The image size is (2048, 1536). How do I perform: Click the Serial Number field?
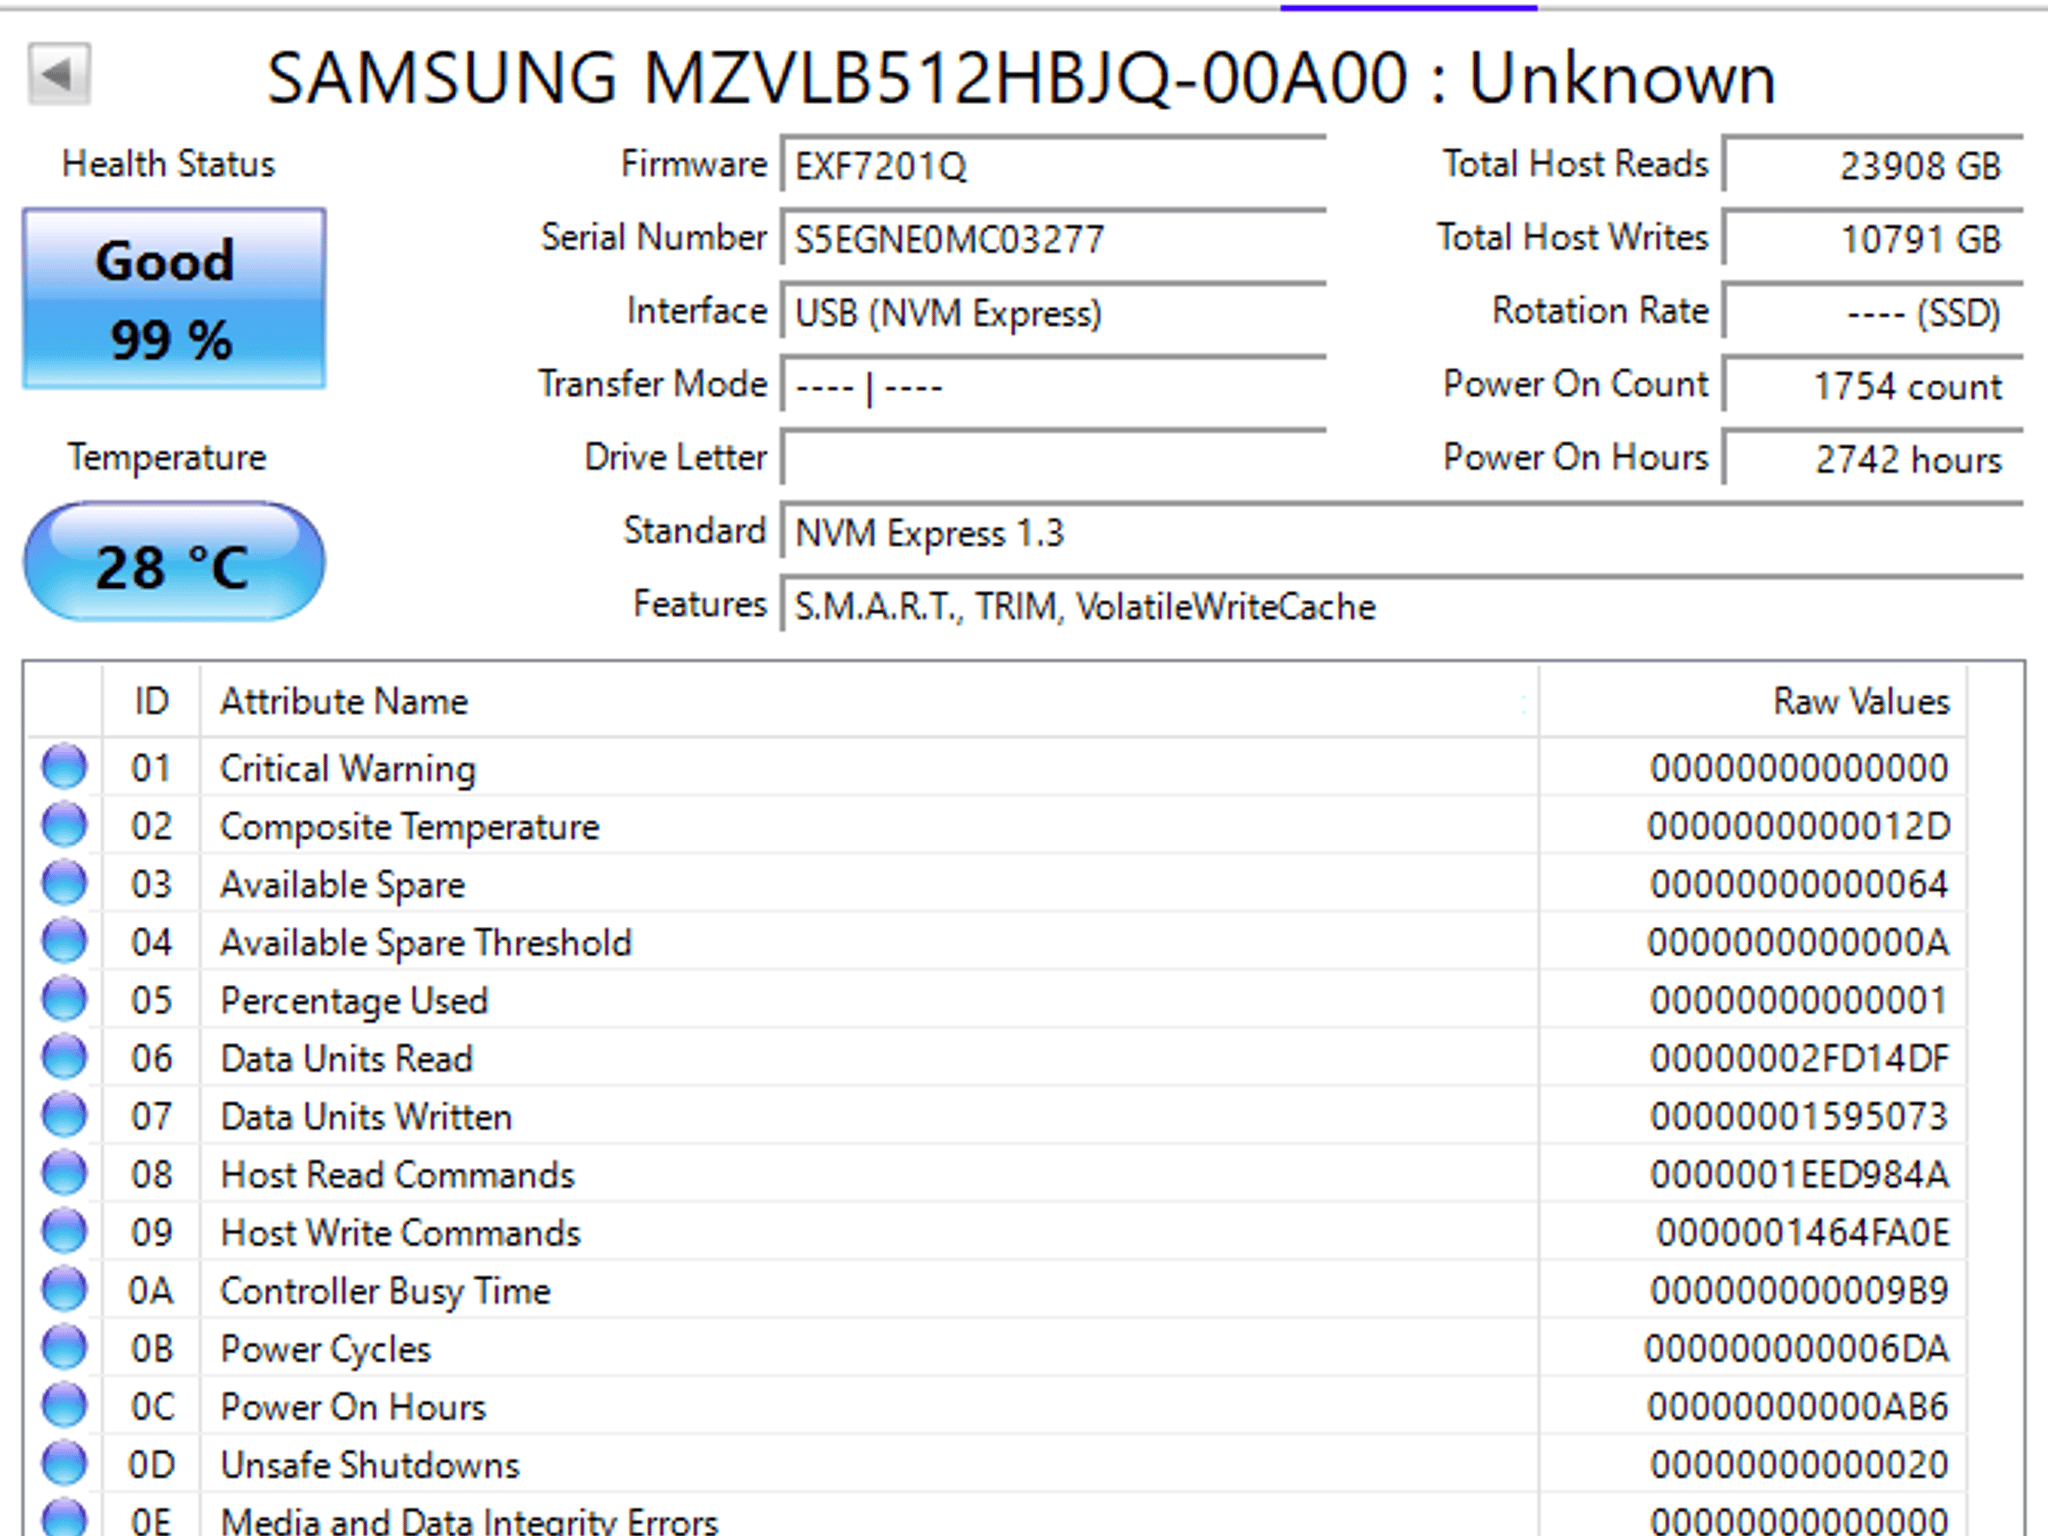[1054, 238]
